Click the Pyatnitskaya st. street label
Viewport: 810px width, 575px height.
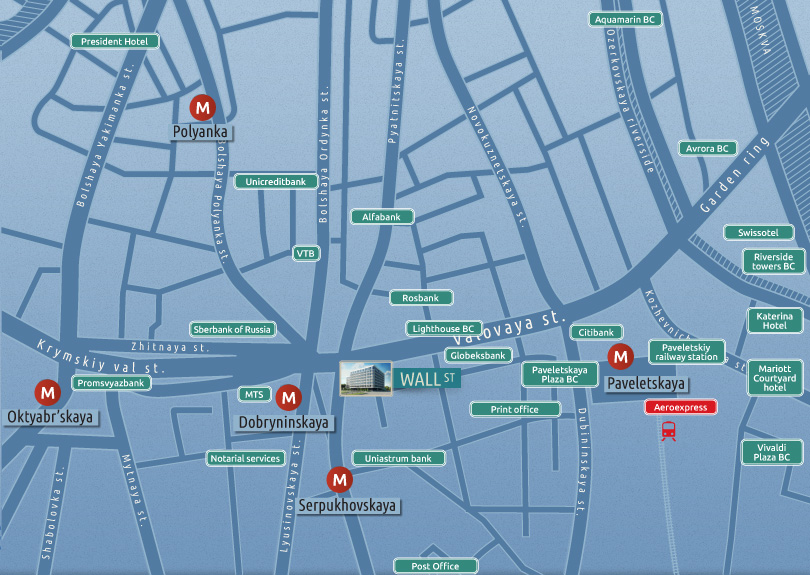pos(396,92)
